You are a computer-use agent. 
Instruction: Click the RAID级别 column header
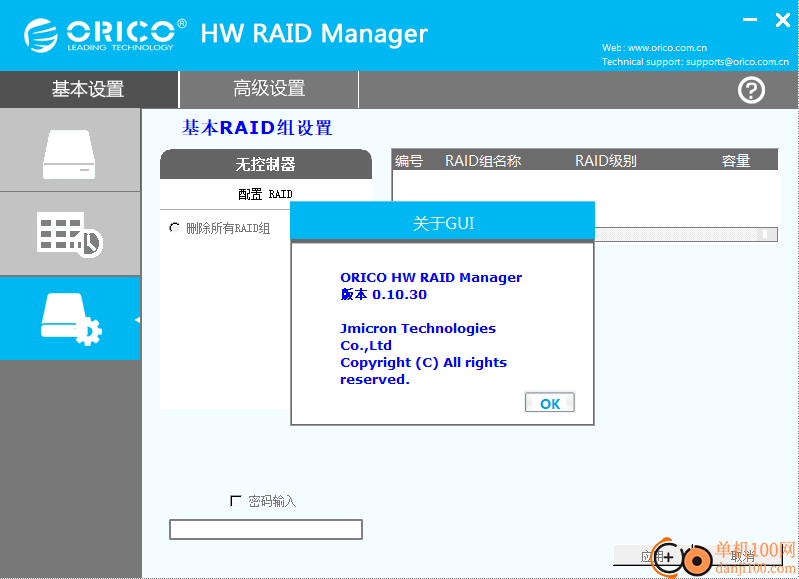606,161
